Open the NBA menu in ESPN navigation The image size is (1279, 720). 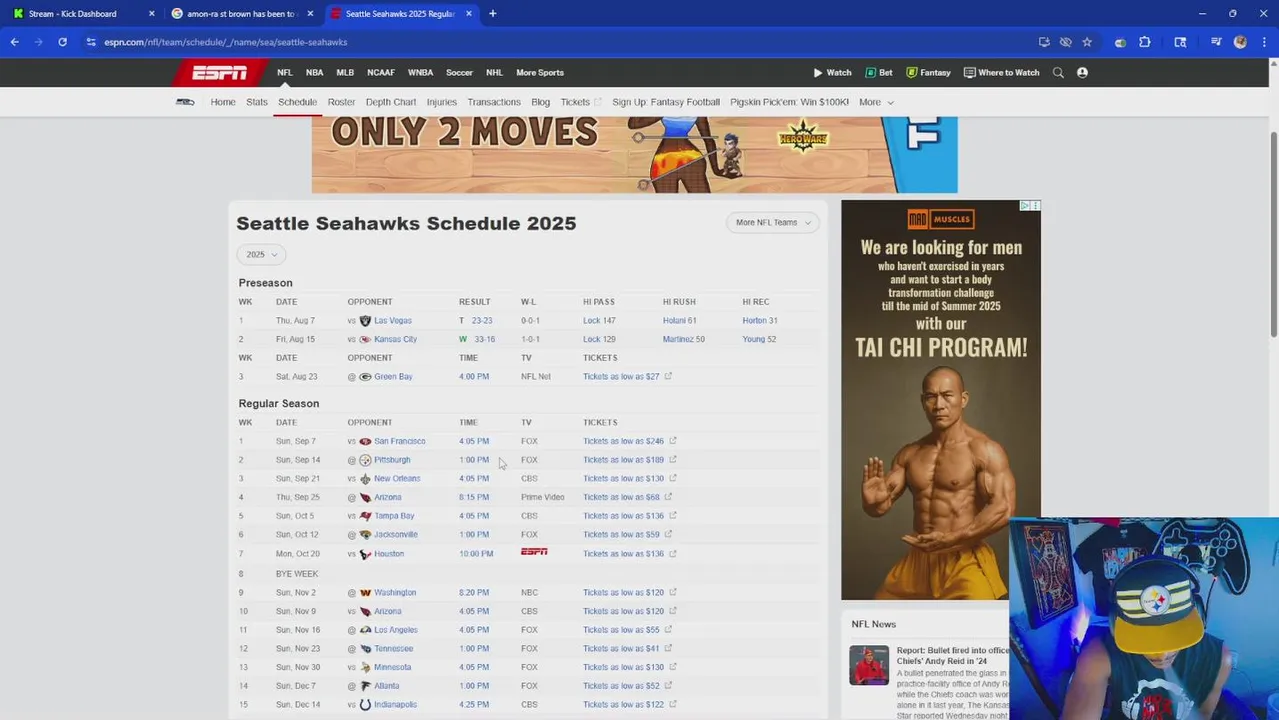coord(314,72)
